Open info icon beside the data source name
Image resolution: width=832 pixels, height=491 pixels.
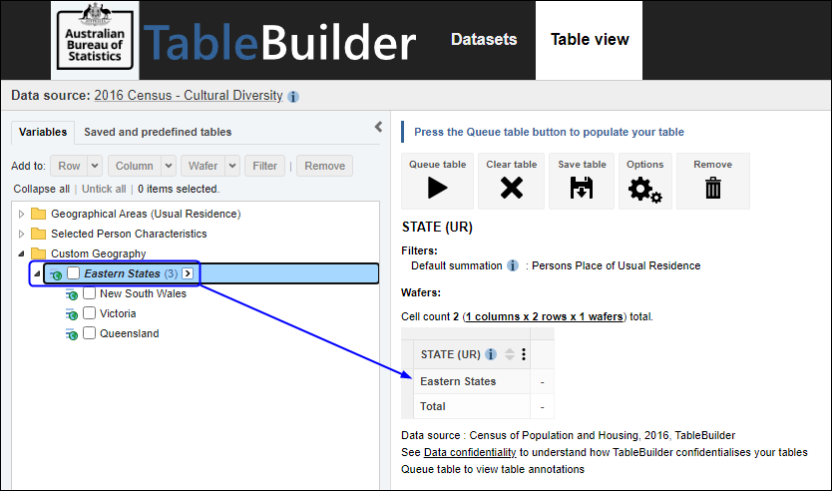click(x=293, y=97)
